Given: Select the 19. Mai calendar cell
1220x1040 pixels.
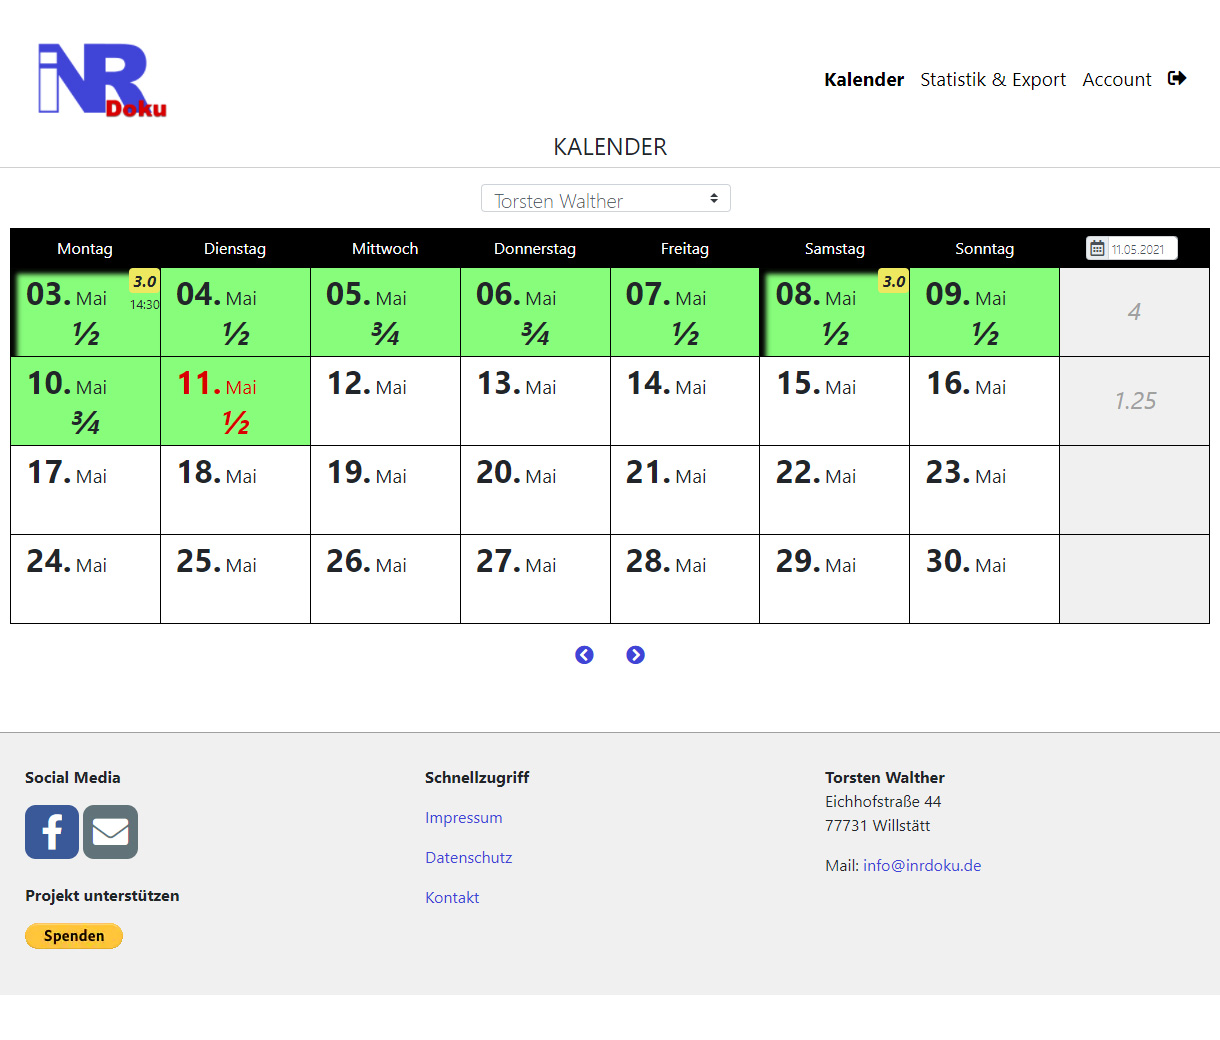Looking at the screenshot, I should pyautogui.click(x=385, y=490).
